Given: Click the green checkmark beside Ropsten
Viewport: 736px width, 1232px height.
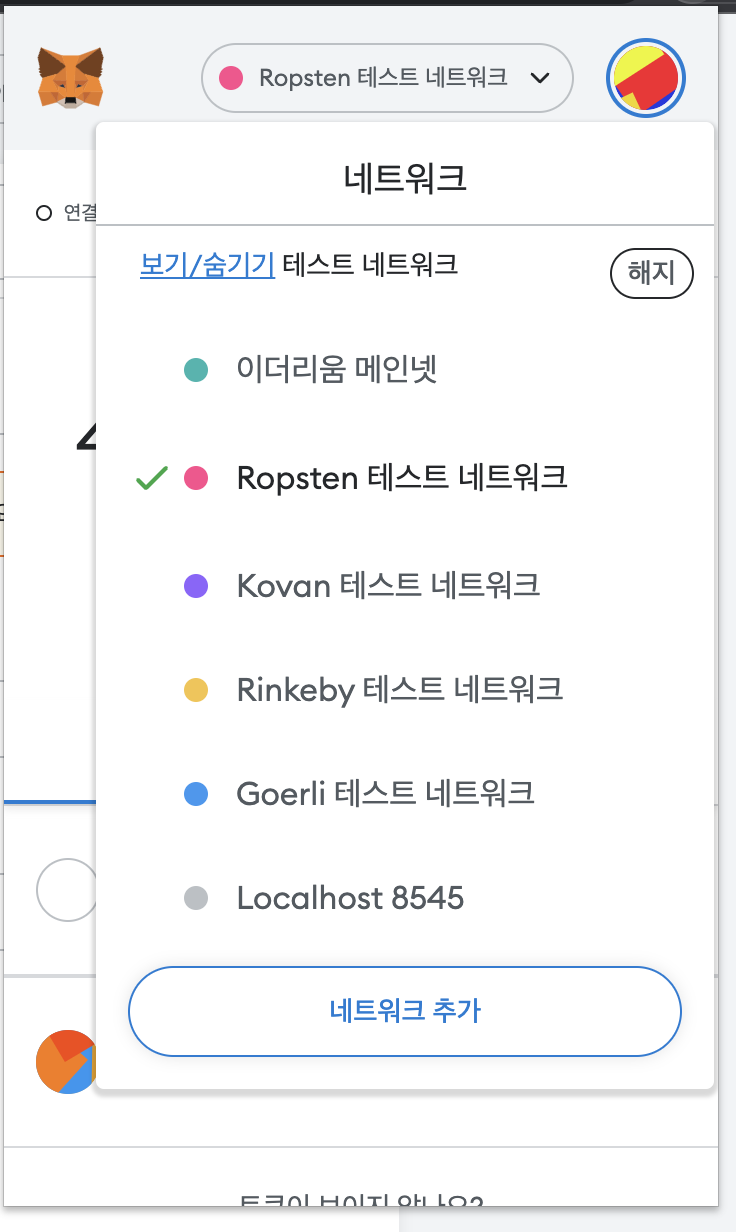Looking at the screenshot, I should tap(151, 479).
